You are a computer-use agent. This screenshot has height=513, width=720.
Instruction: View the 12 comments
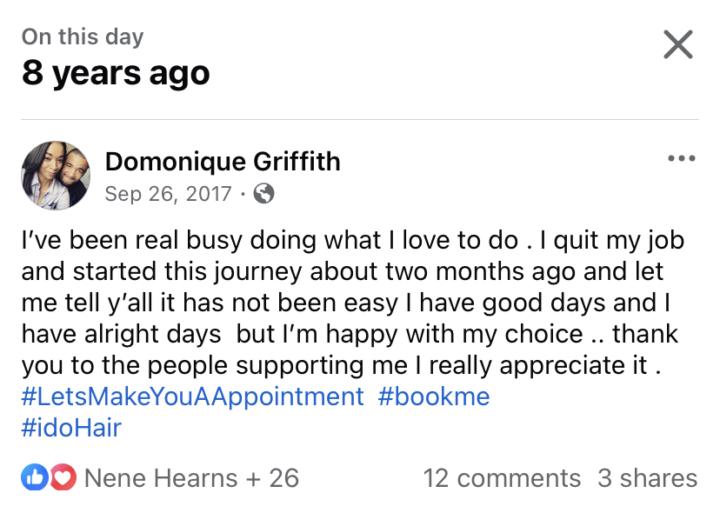(501, 478)
